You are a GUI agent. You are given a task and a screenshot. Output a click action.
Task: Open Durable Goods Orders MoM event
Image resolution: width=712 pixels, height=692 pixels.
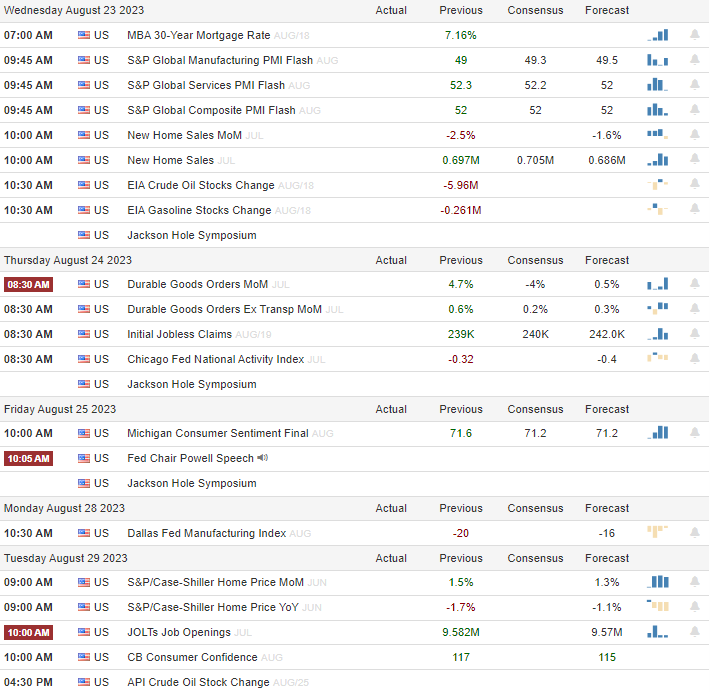point(198,284)
